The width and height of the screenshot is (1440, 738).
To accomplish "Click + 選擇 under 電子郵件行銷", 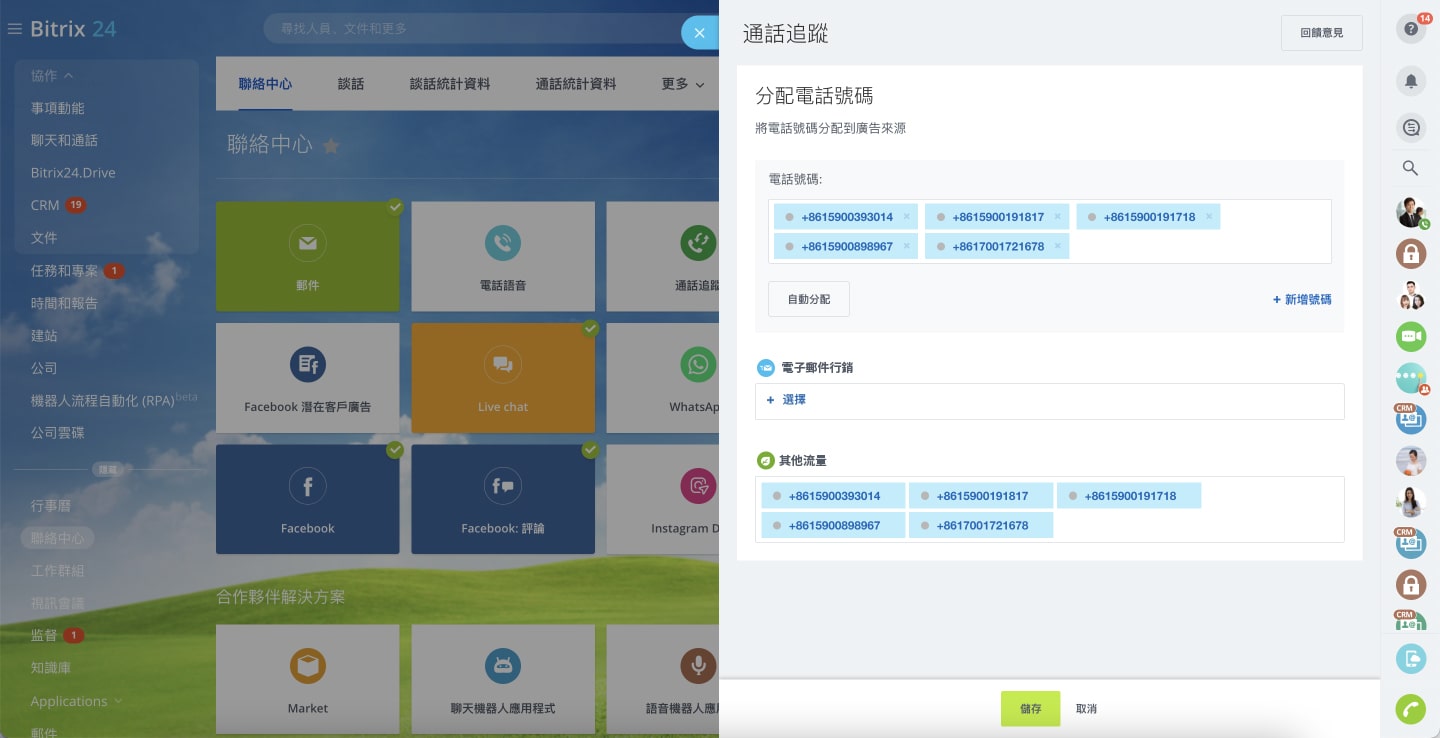I will [786, 399].
